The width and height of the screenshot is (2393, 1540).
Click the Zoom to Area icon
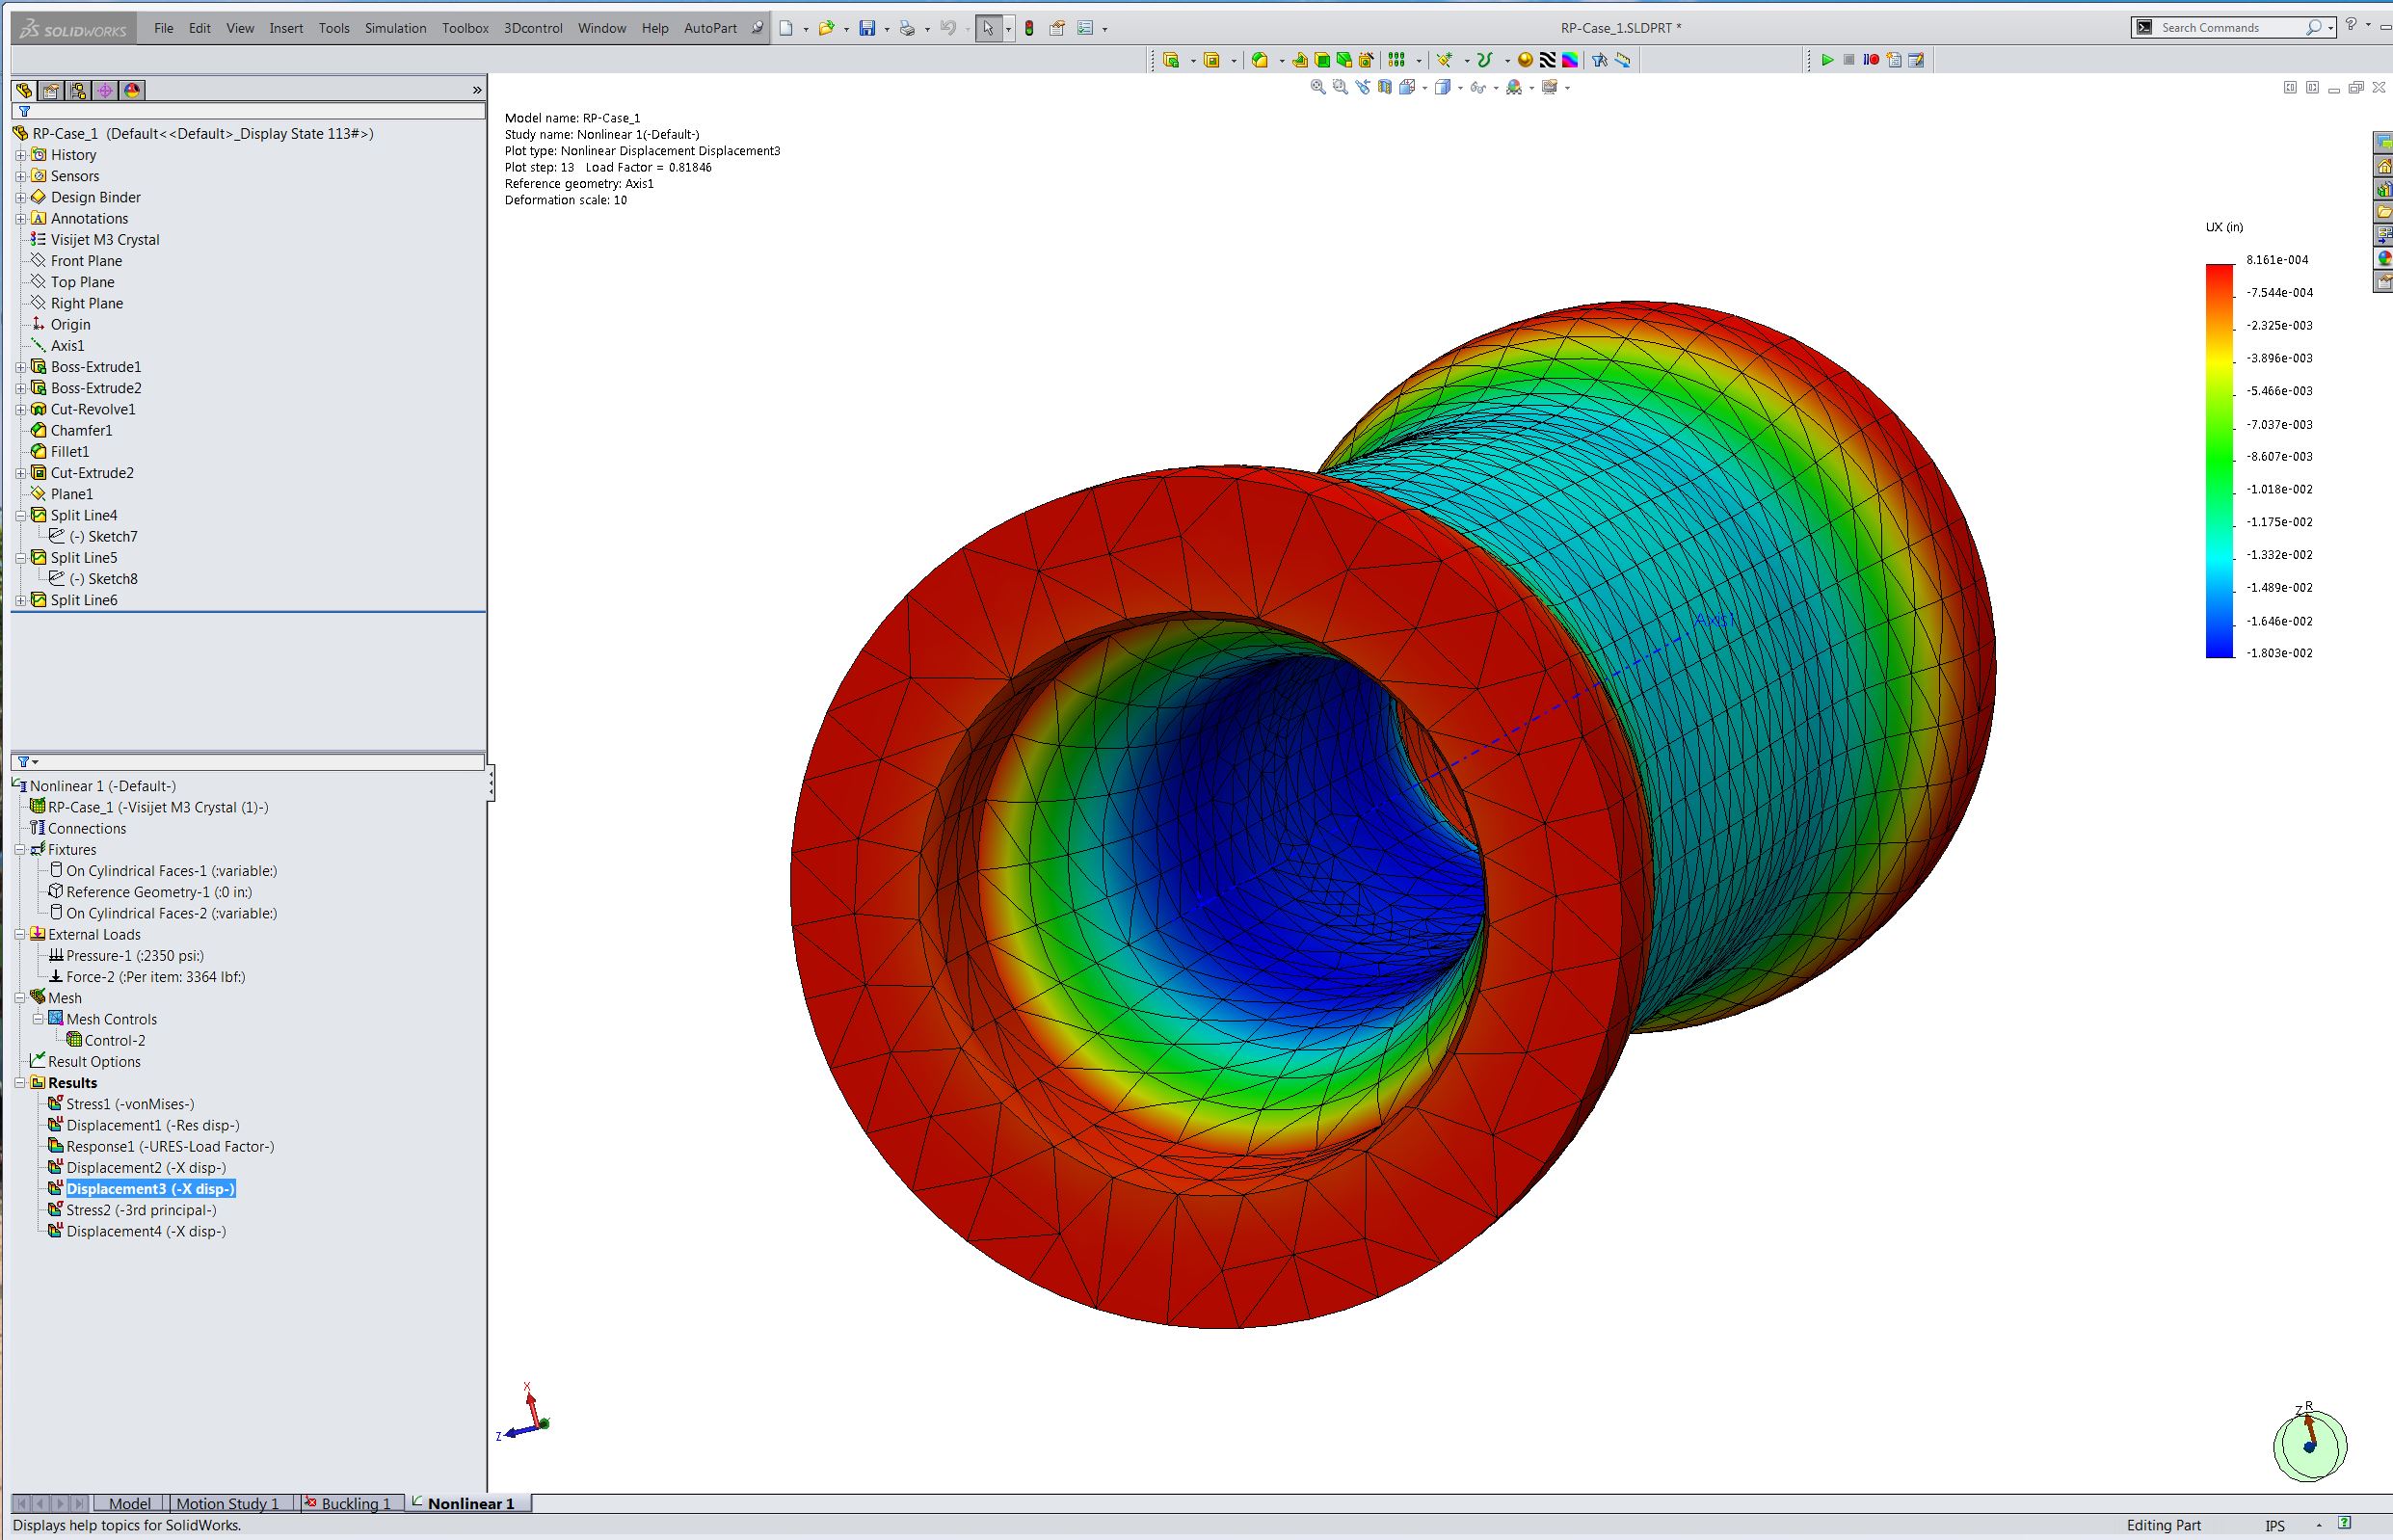tap(1340, 88)
